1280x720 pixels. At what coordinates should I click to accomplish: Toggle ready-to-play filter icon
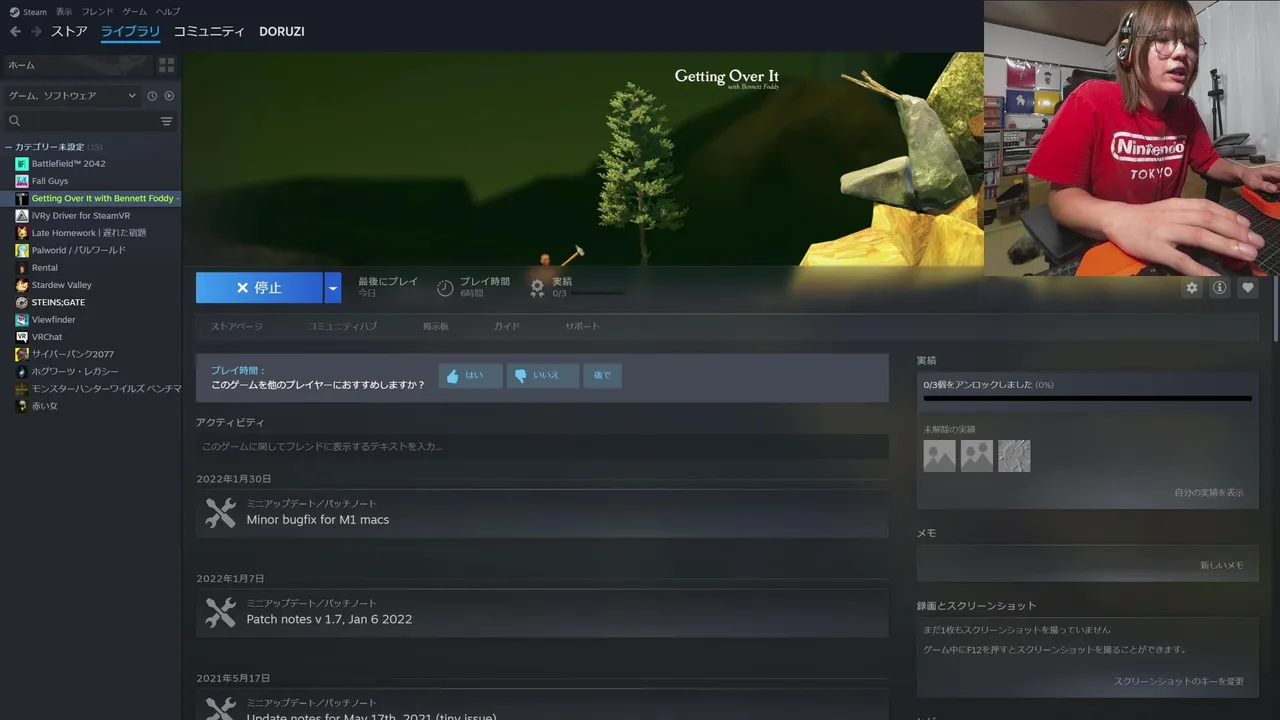[169, 96]
